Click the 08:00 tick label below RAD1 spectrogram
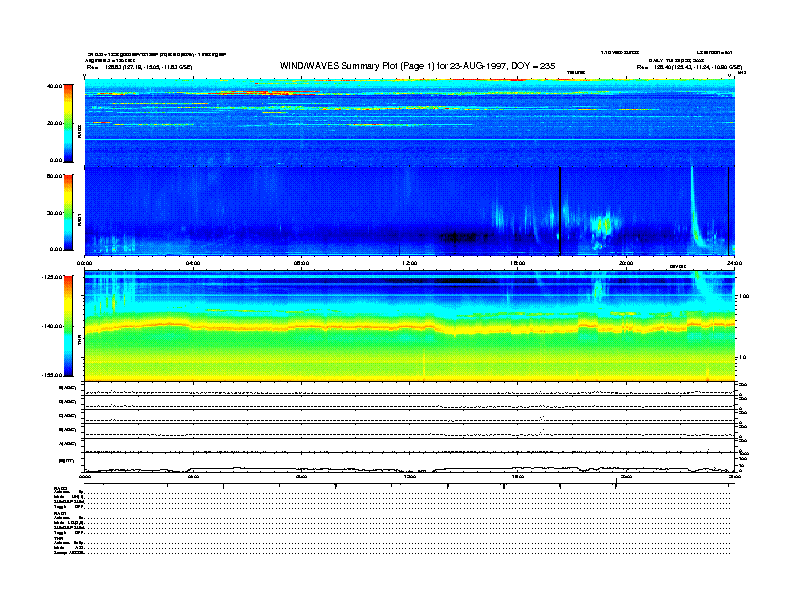Screen dimensions: 792x612 point(302,263)
